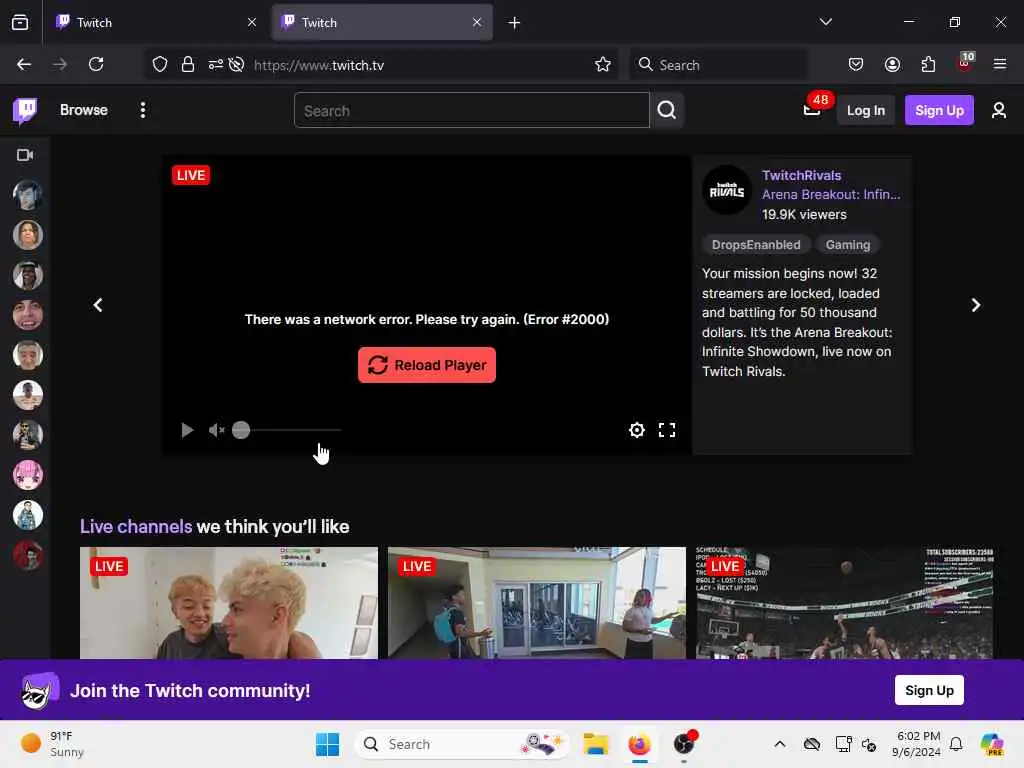Play the featured stream video
The height and width of the screenshot is (768, 1024).
(x=187, y=430)
